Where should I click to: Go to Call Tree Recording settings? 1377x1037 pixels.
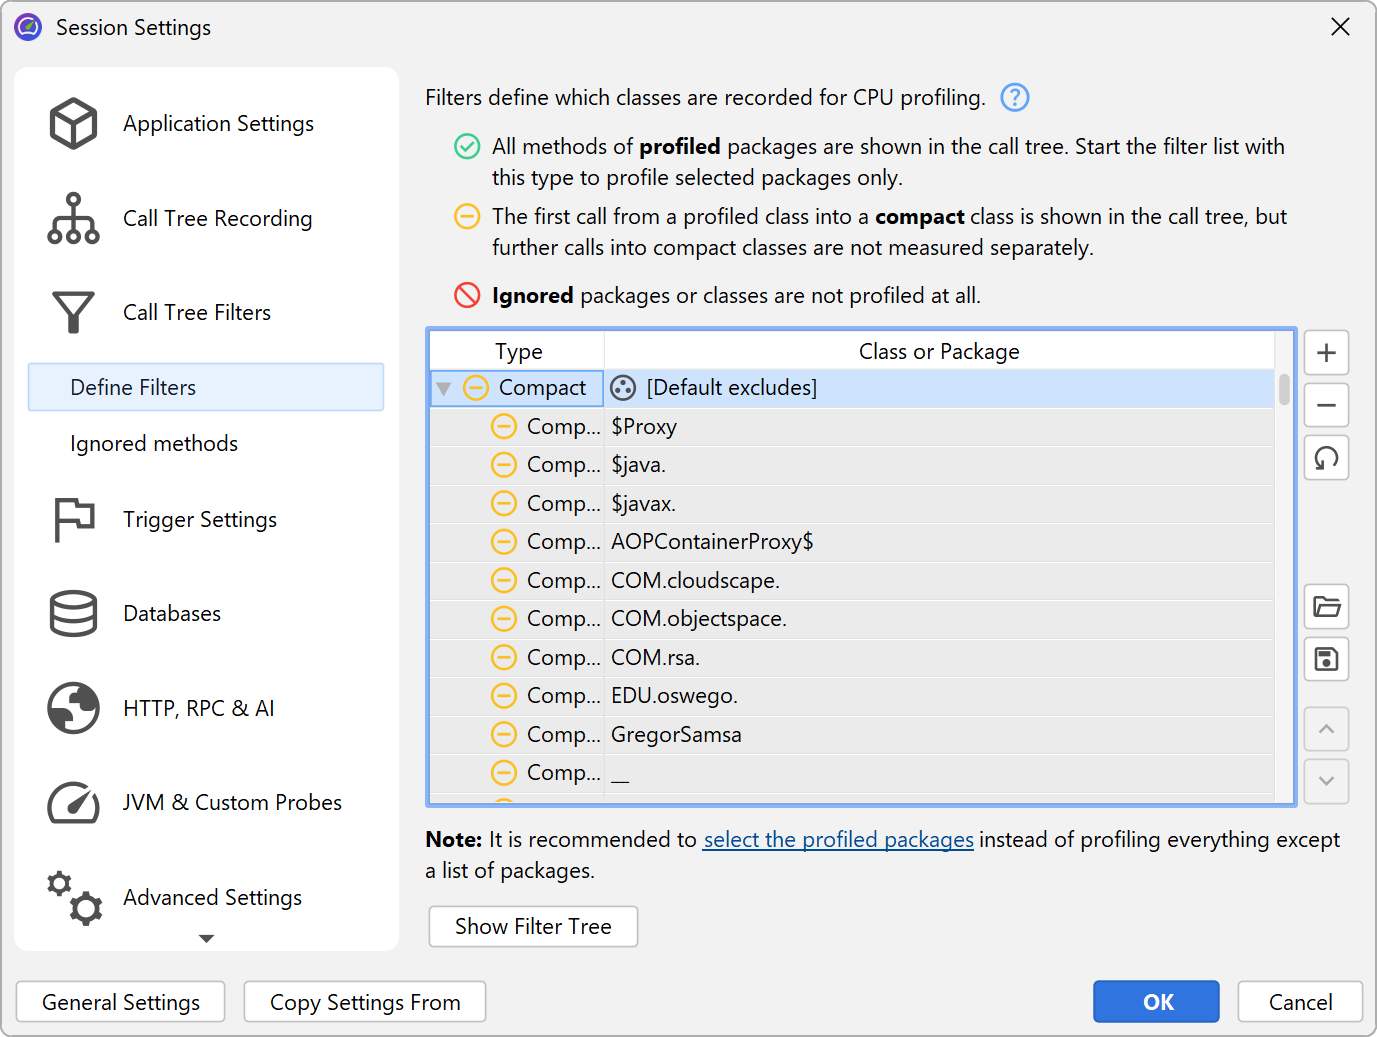217,219
